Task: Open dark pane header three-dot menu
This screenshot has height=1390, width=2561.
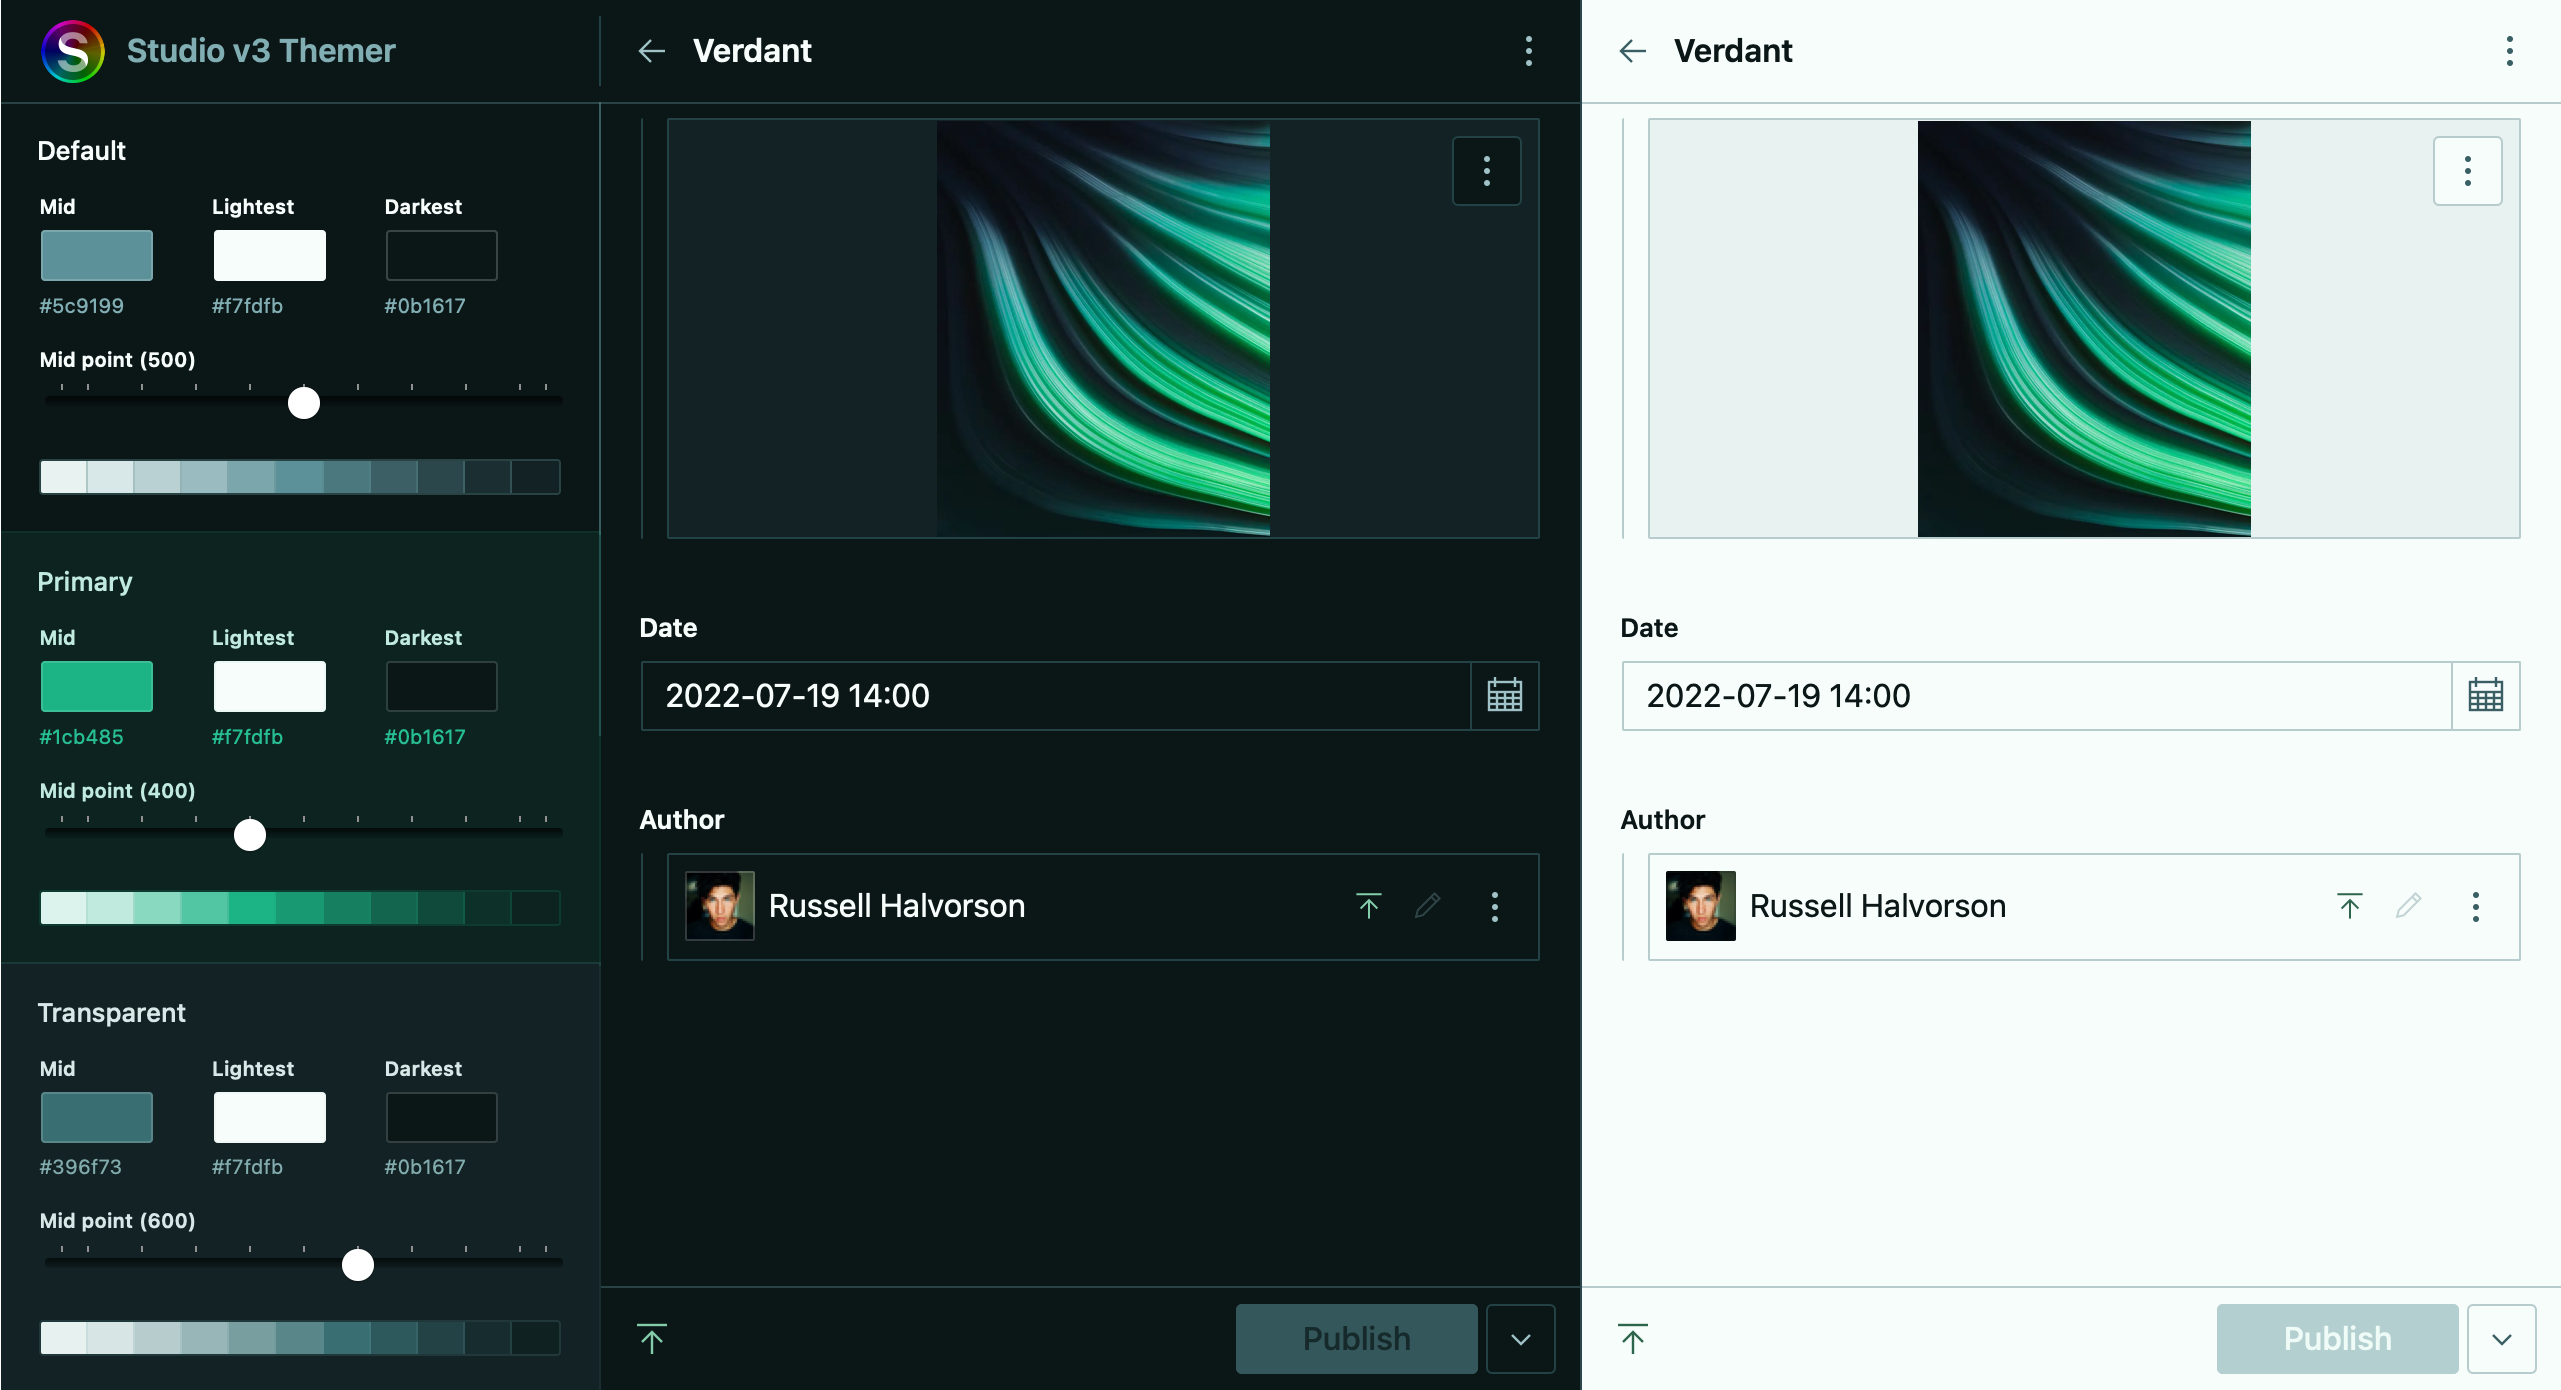Action: coord(1528,51)
